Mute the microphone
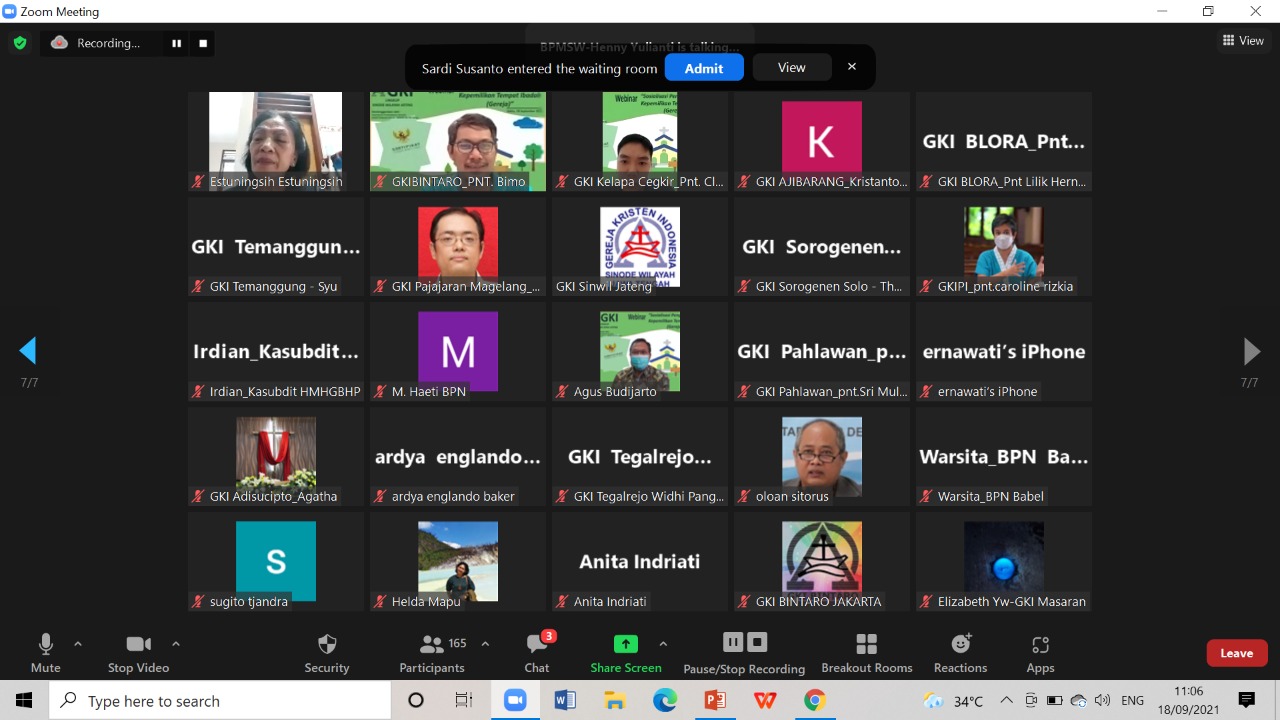Image resolution: width=1280 pixels, height=720 pixels. (x=45, y=652)
